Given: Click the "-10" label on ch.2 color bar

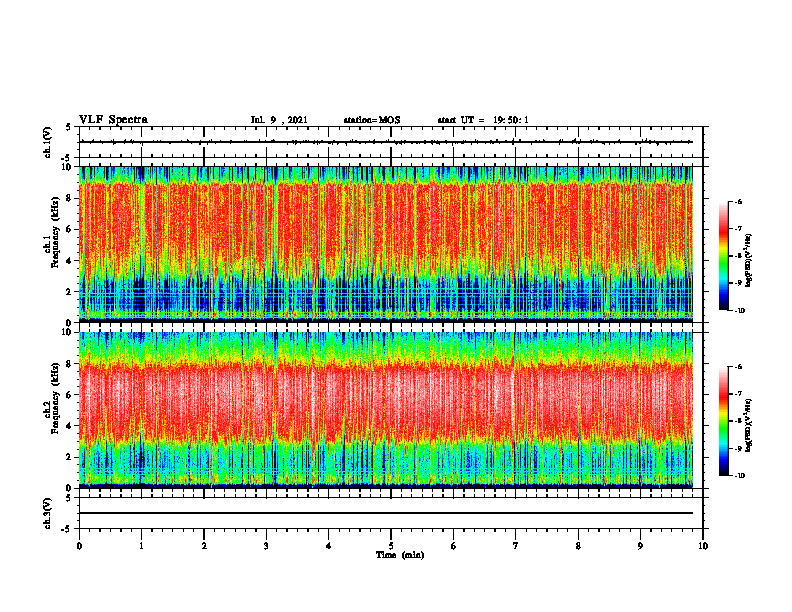Looking at the screenshot, I should click(x=740, y=476).
